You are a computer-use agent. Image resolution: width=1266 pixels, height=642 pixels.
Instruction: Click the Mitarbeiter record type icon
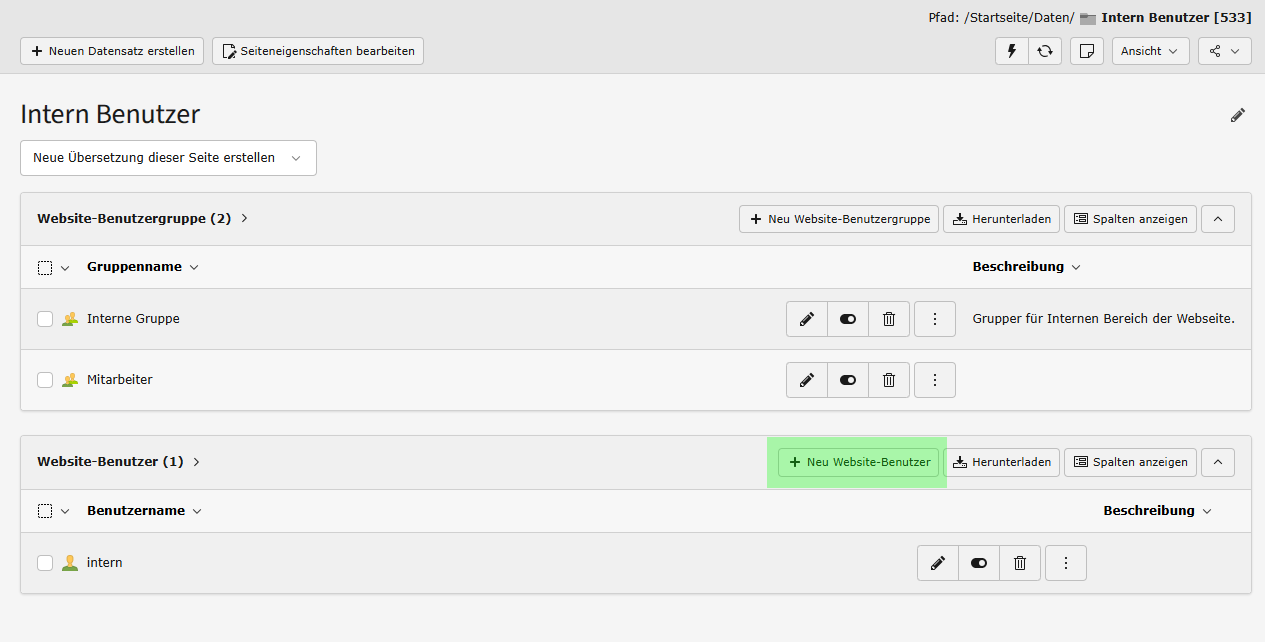click(x=70, y=380)
